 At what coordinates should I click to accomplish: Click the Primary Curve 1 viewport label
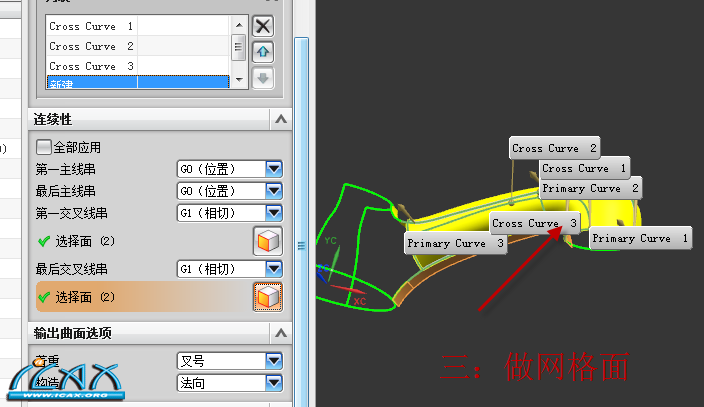(641, 238)
